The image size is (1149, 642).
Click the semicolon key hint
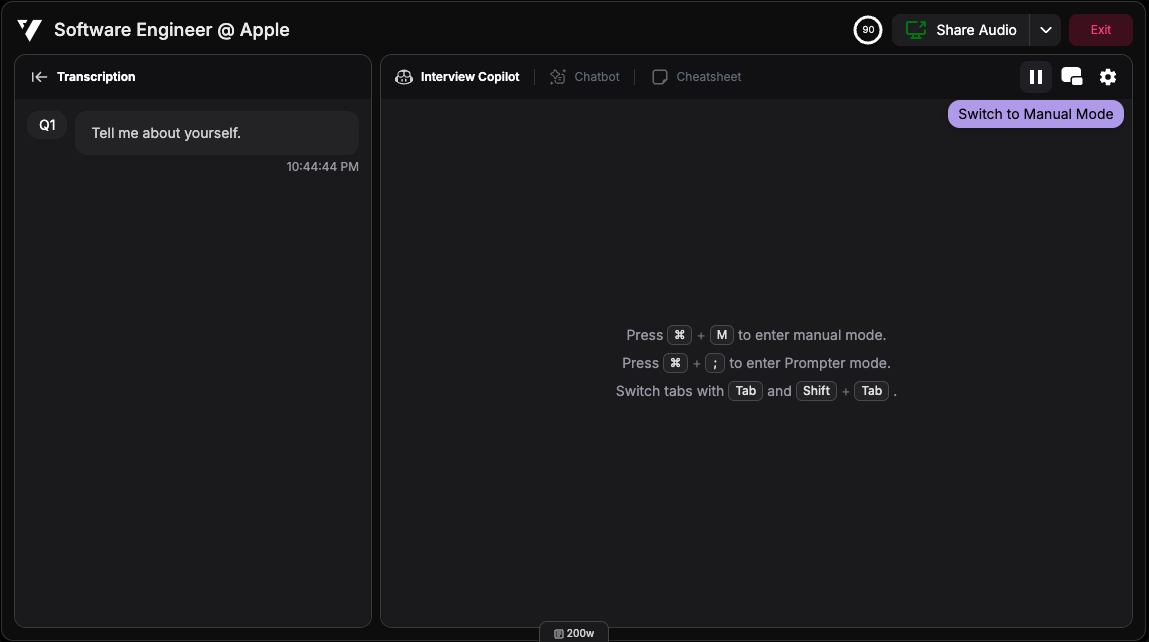[x=714, y=364]
